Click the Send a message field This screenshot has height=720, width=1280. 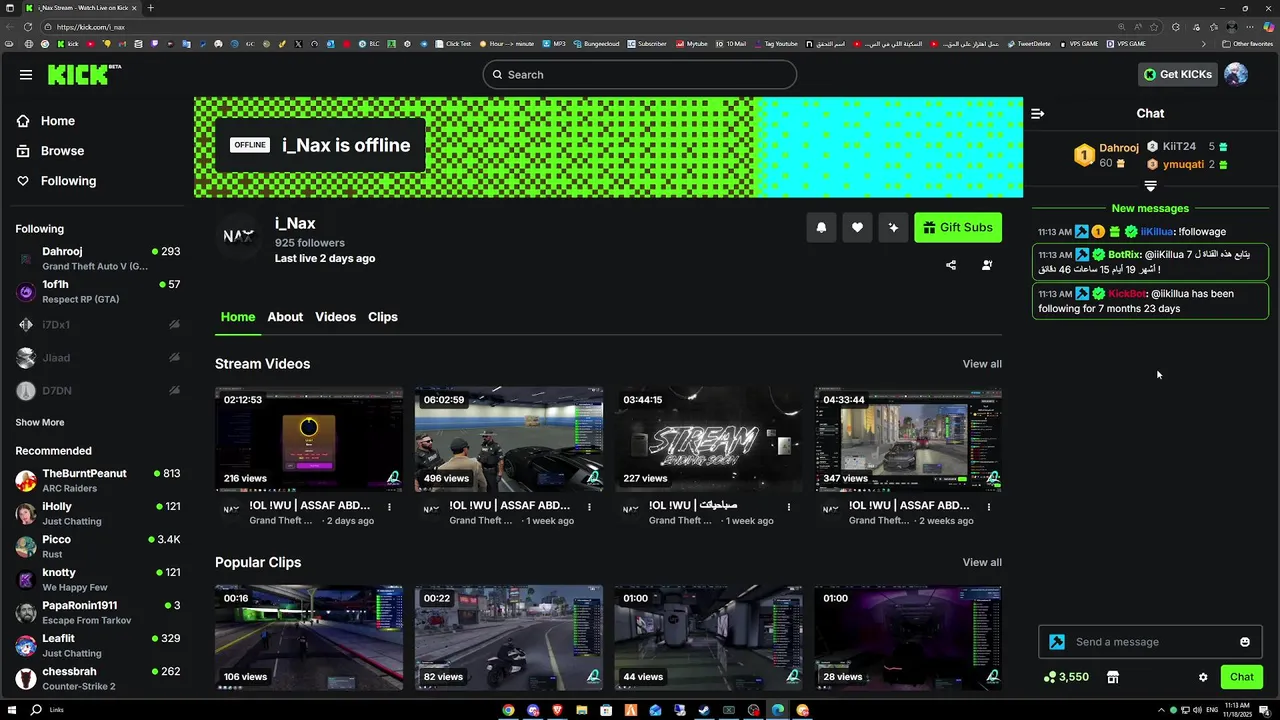[1150, 642]
